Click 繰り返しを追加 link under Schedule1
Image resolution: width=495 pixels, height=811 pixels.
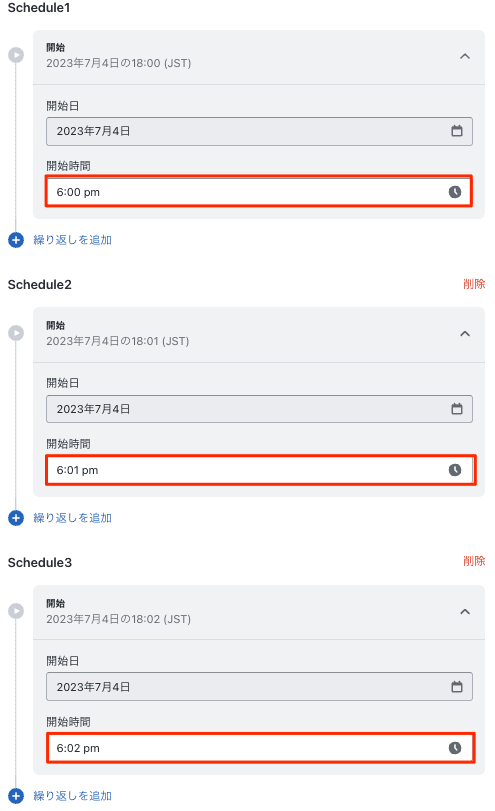click(x=72, y=240)
